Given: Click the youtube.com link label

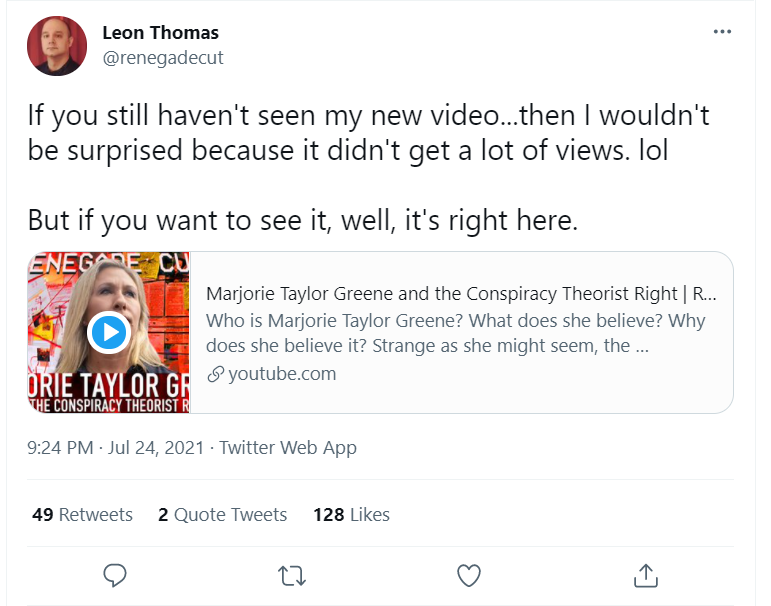Looking at the screenshot, I should click(282, 374).
